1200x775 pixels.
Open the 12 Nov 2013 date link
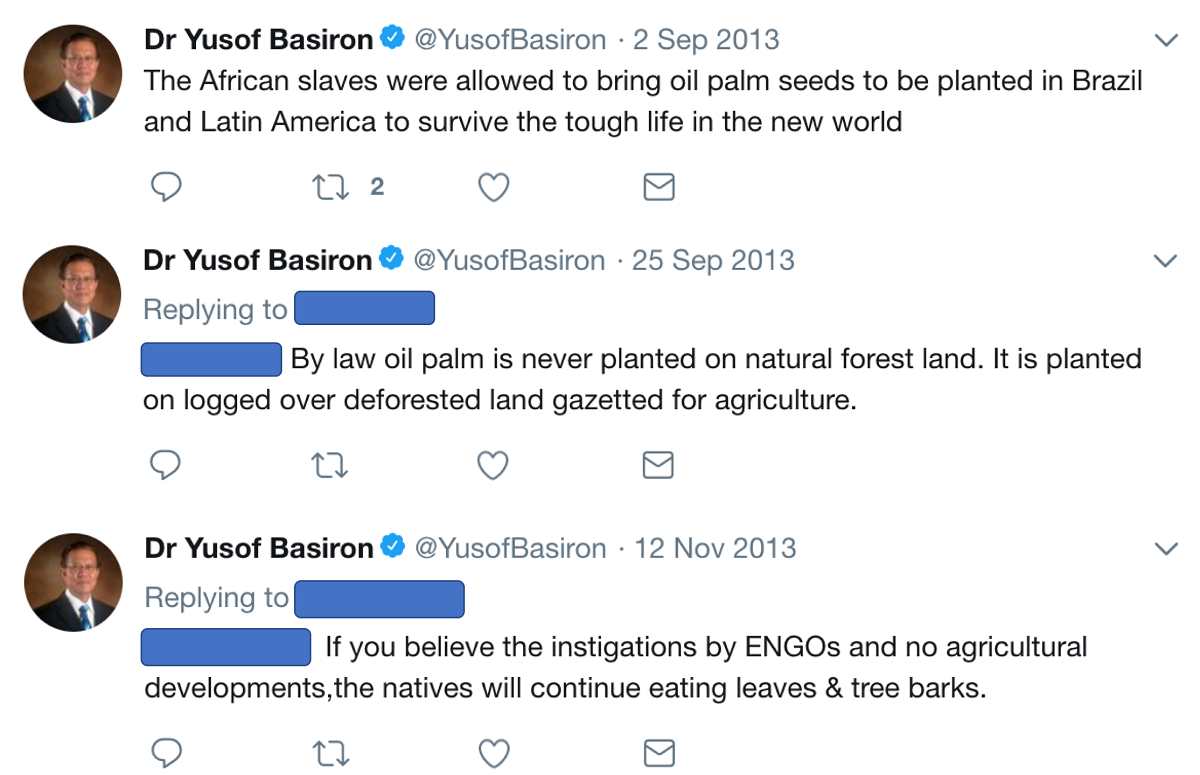coord(715,548)
